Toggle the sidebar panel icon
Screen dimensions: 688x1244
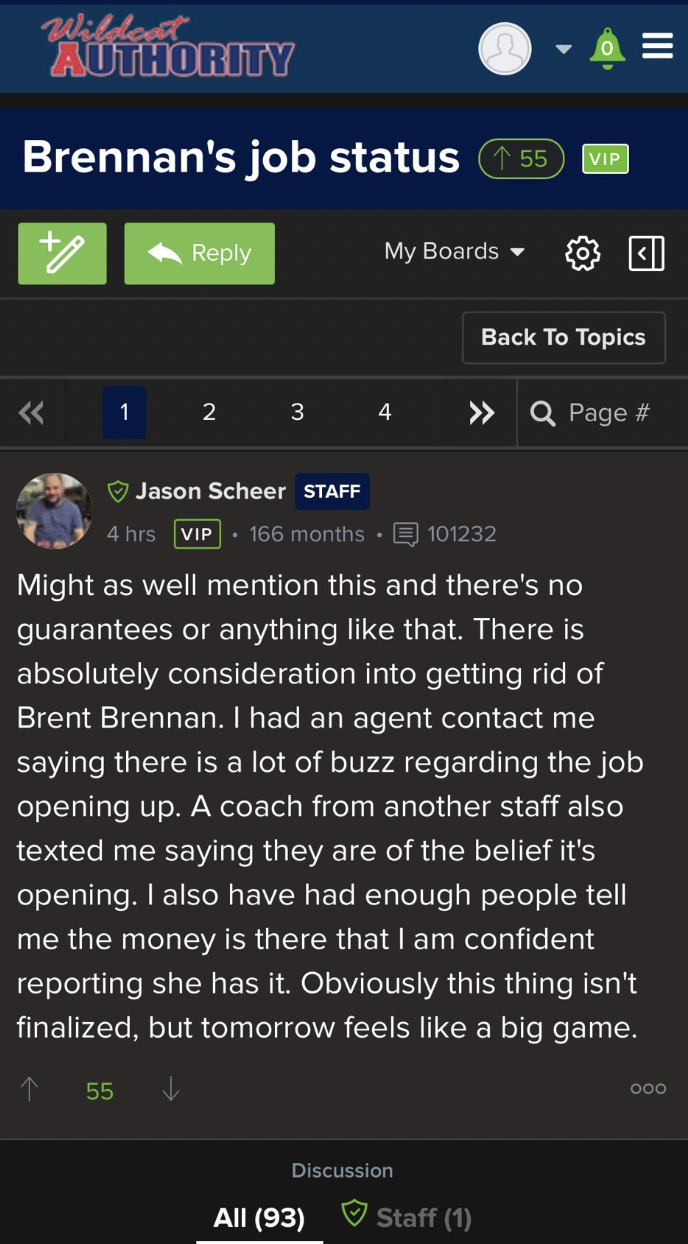coord(646,253)
